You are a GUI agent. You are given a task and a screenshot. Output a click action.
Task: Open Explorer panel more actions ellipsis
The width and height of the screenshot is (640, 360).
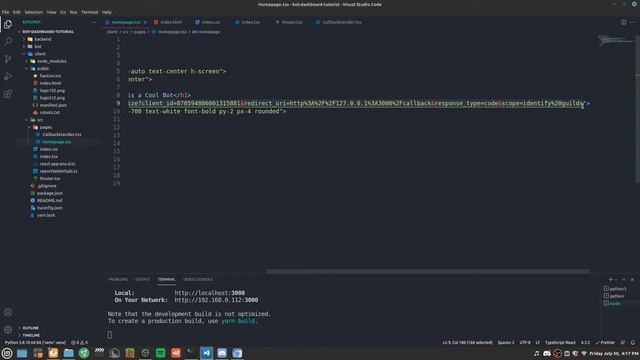(93, 22)
